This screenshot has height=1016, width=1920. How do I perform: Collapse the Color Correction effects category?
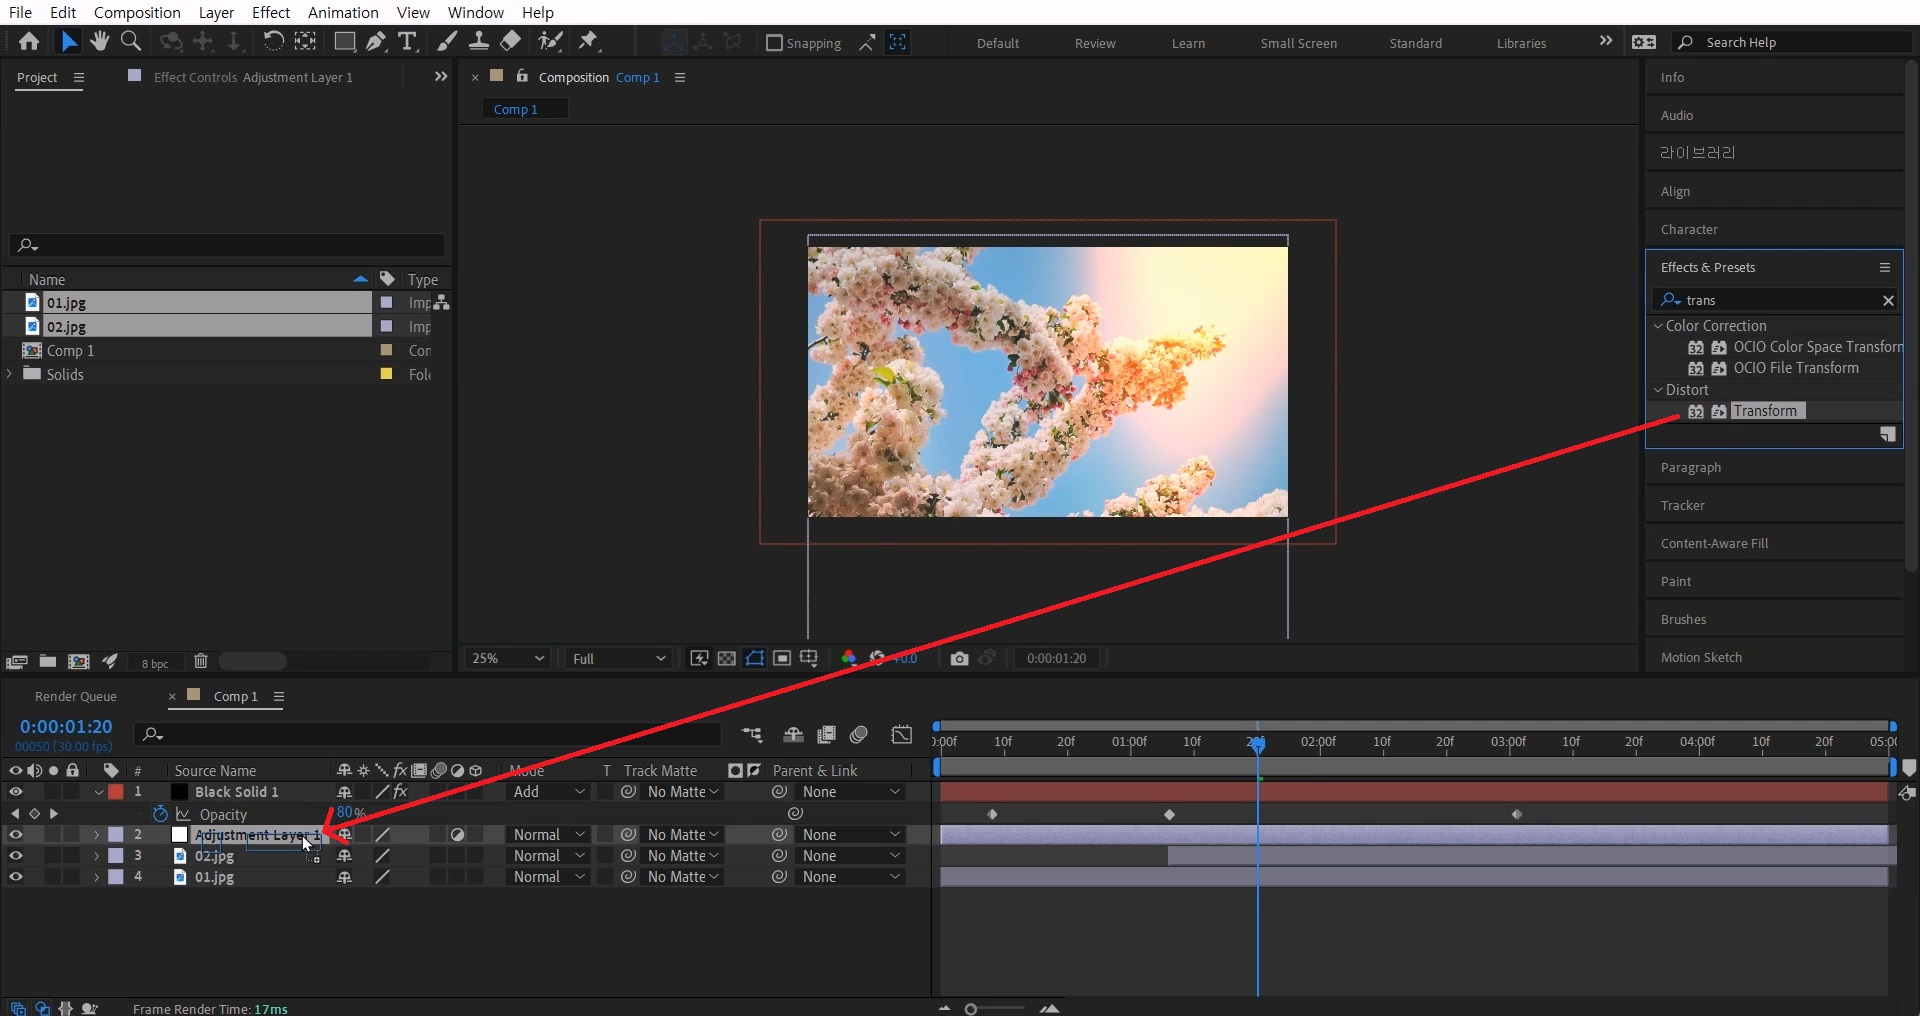1658,326
